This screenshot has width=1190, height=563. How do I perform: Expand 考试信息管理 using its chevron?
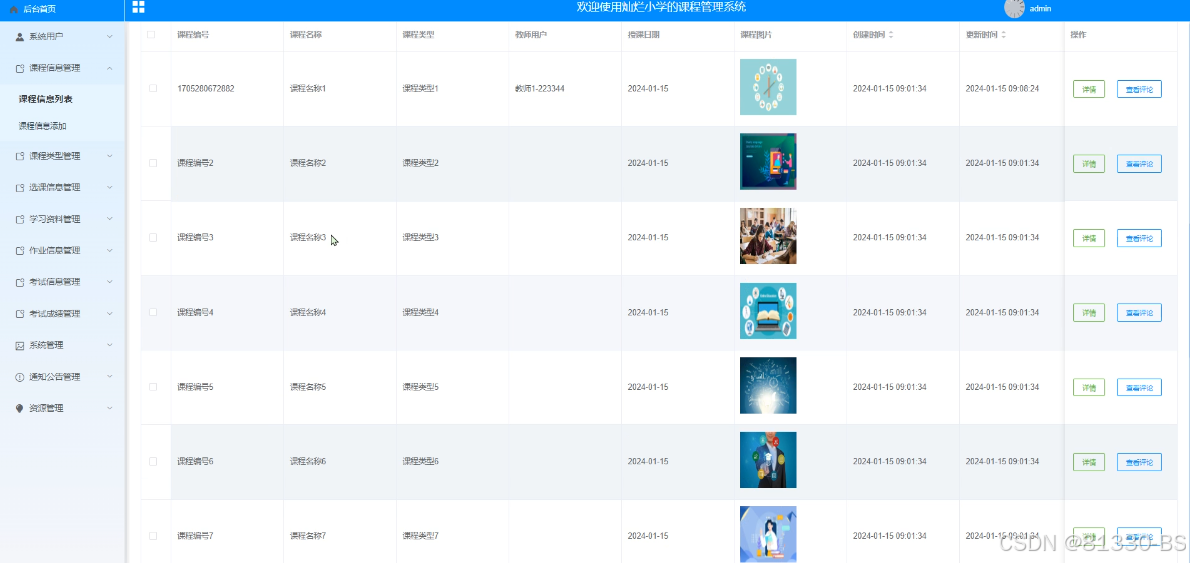110,282
